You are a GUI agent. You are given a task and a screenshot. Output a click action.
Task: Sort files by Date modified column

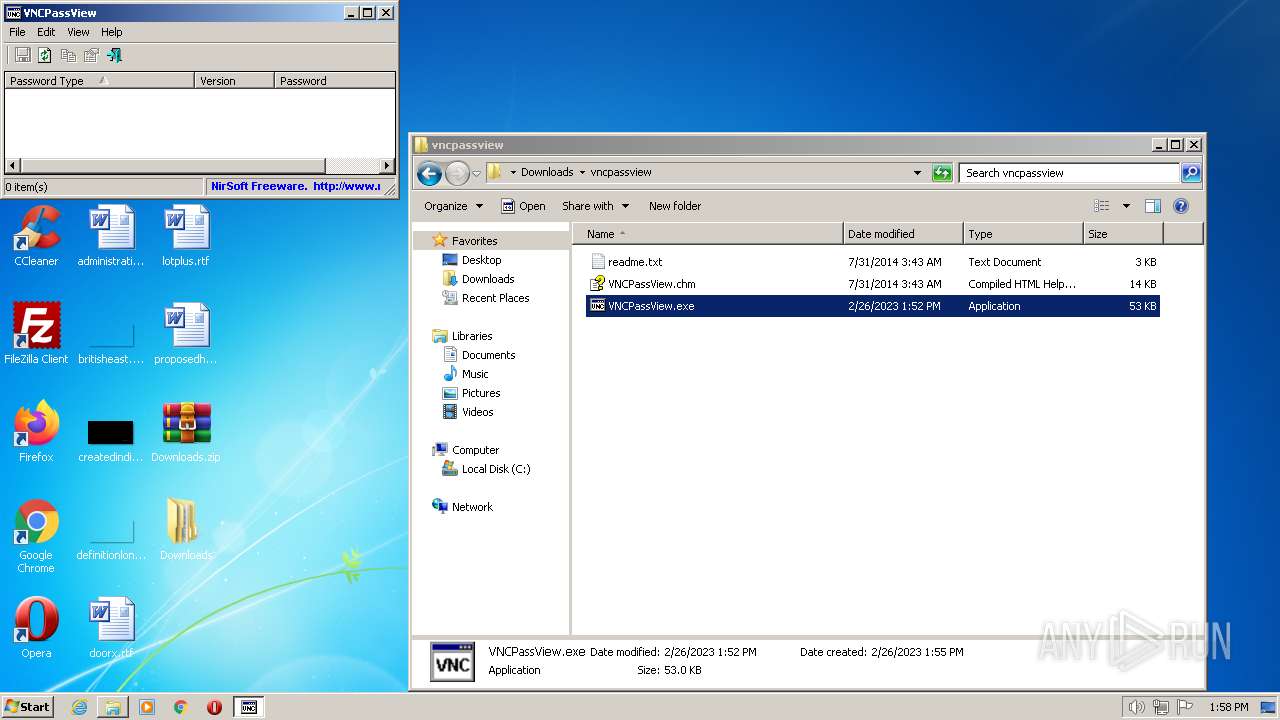[903, 234]
